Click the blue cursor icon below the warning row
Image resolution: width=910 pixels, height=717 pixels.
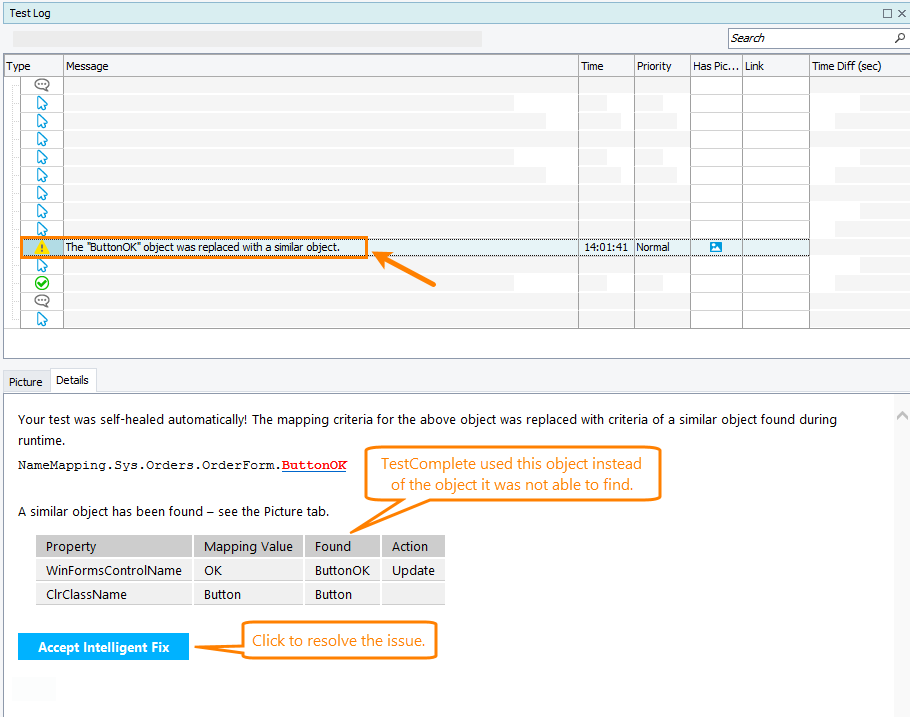pos(41,265)
